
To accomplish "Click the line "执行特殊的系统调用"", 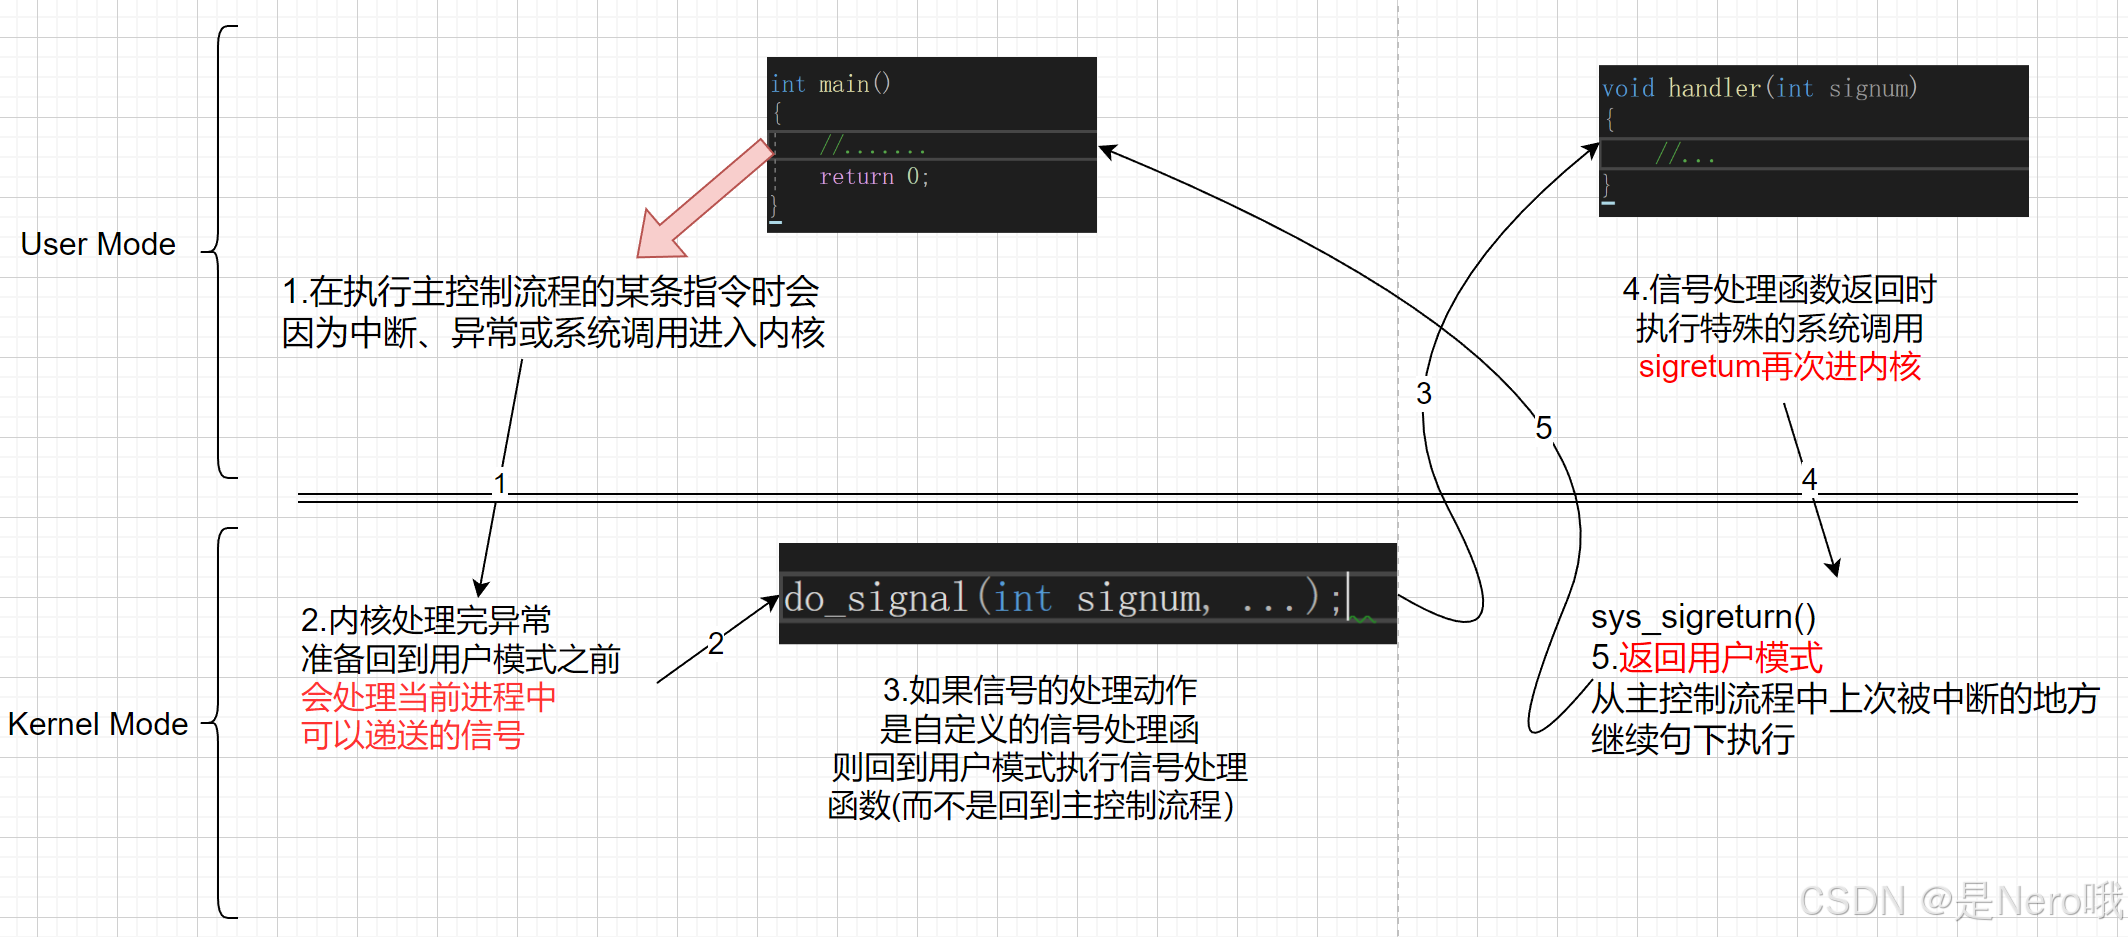I will pyautogui.click(x=1780, y=328).
